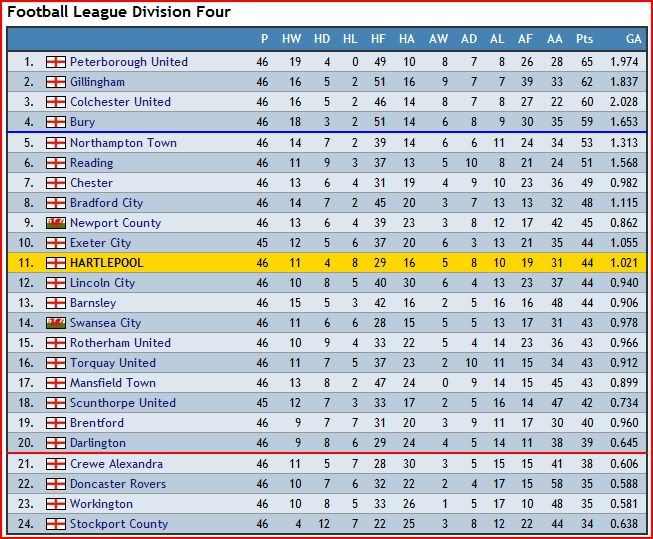653x539 pixels.
Task: Sort table by the Pts column header
Action: (x=584, y=39)
